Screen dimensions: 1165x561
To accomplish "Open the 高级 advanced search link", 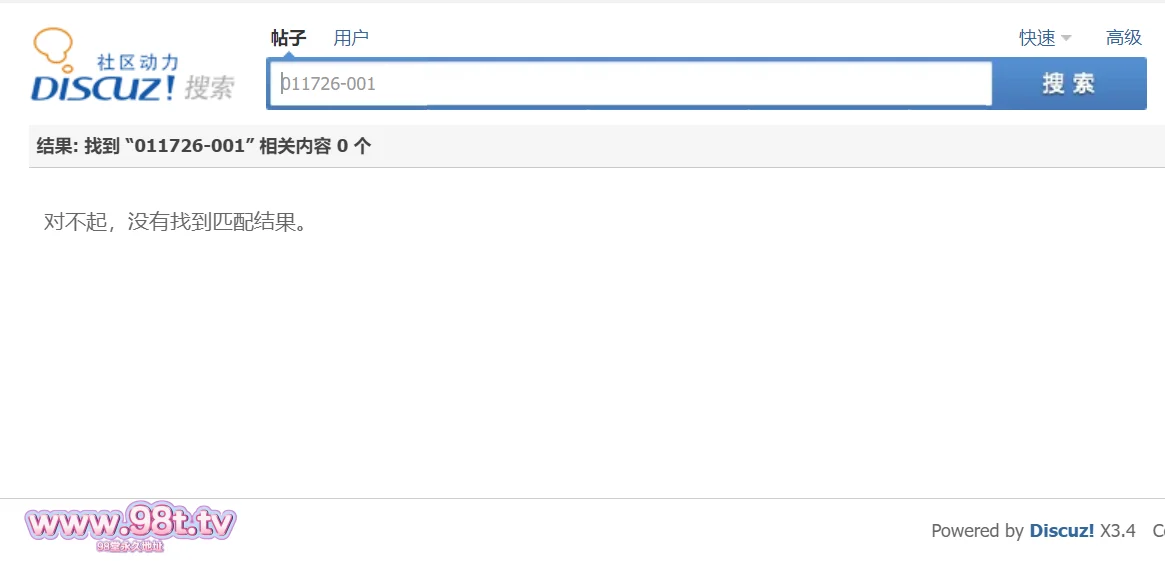I will click(1123, 38).
